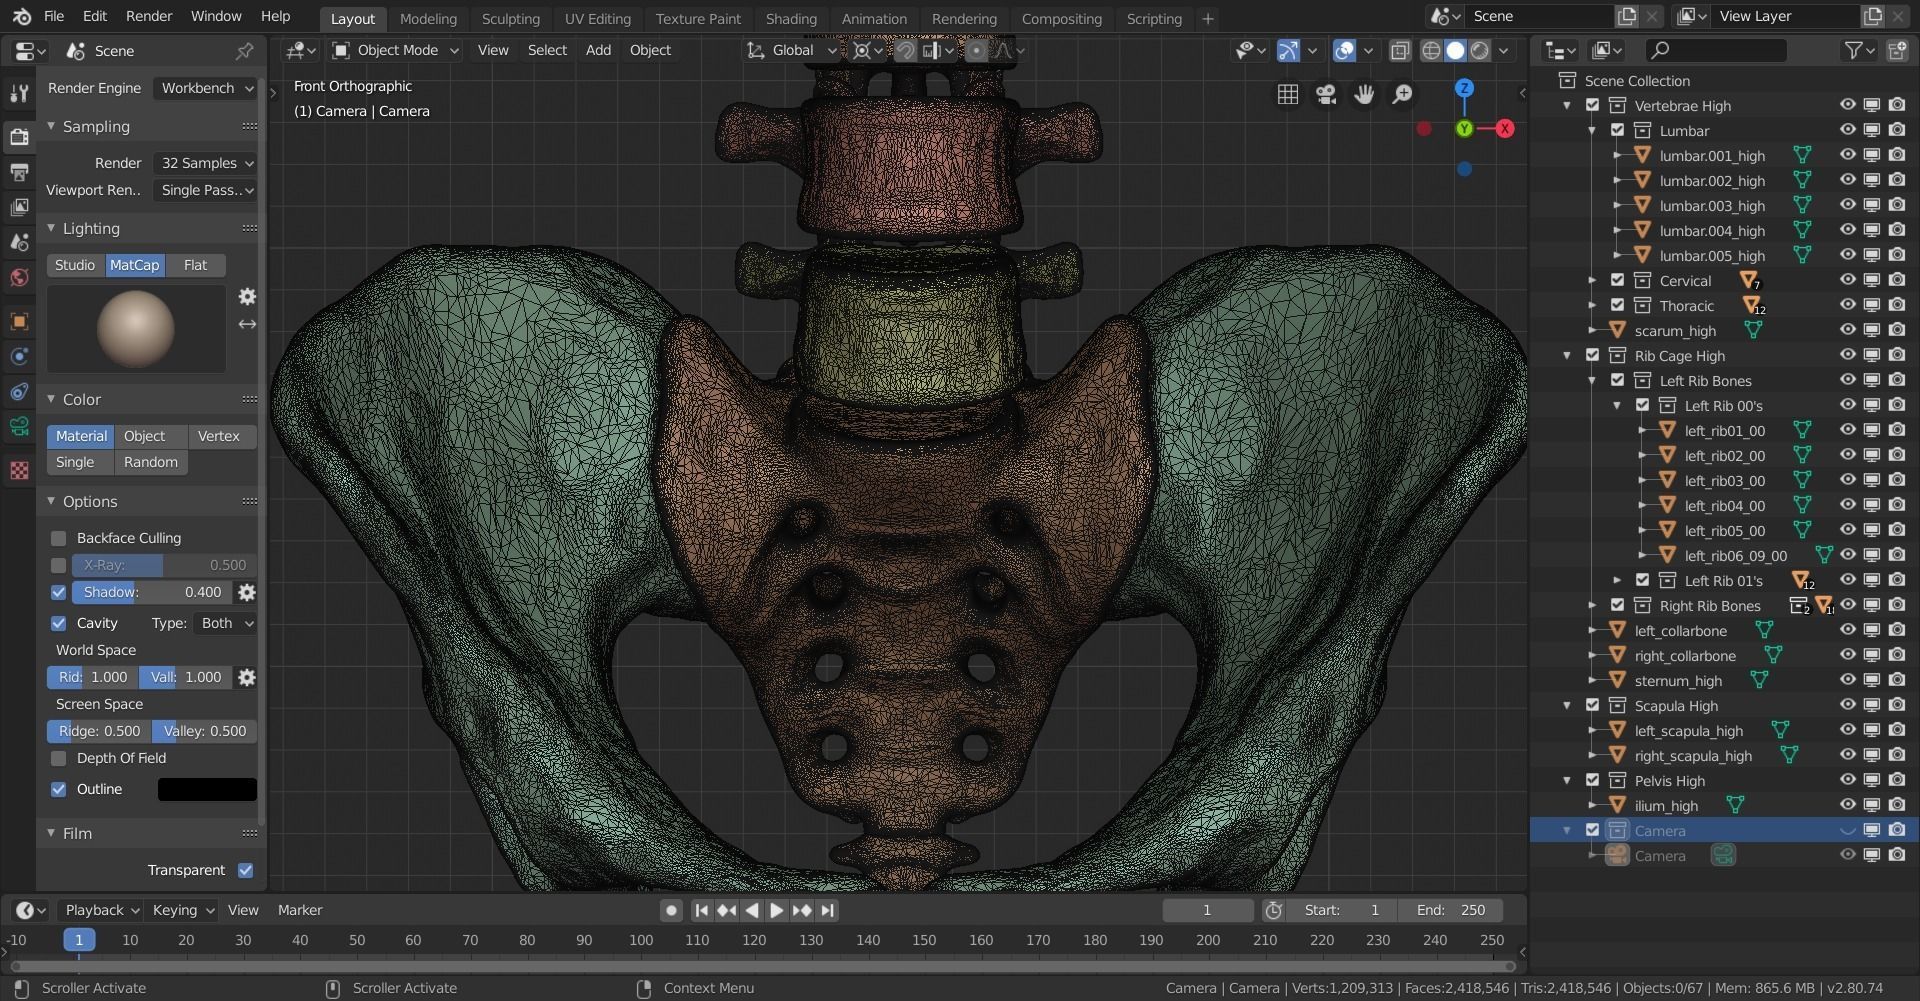Viewport: 1920px width, 1001px height.
Task: Open the Object properties tab icon
Action: pyautogui.click(x=18, y=321)
